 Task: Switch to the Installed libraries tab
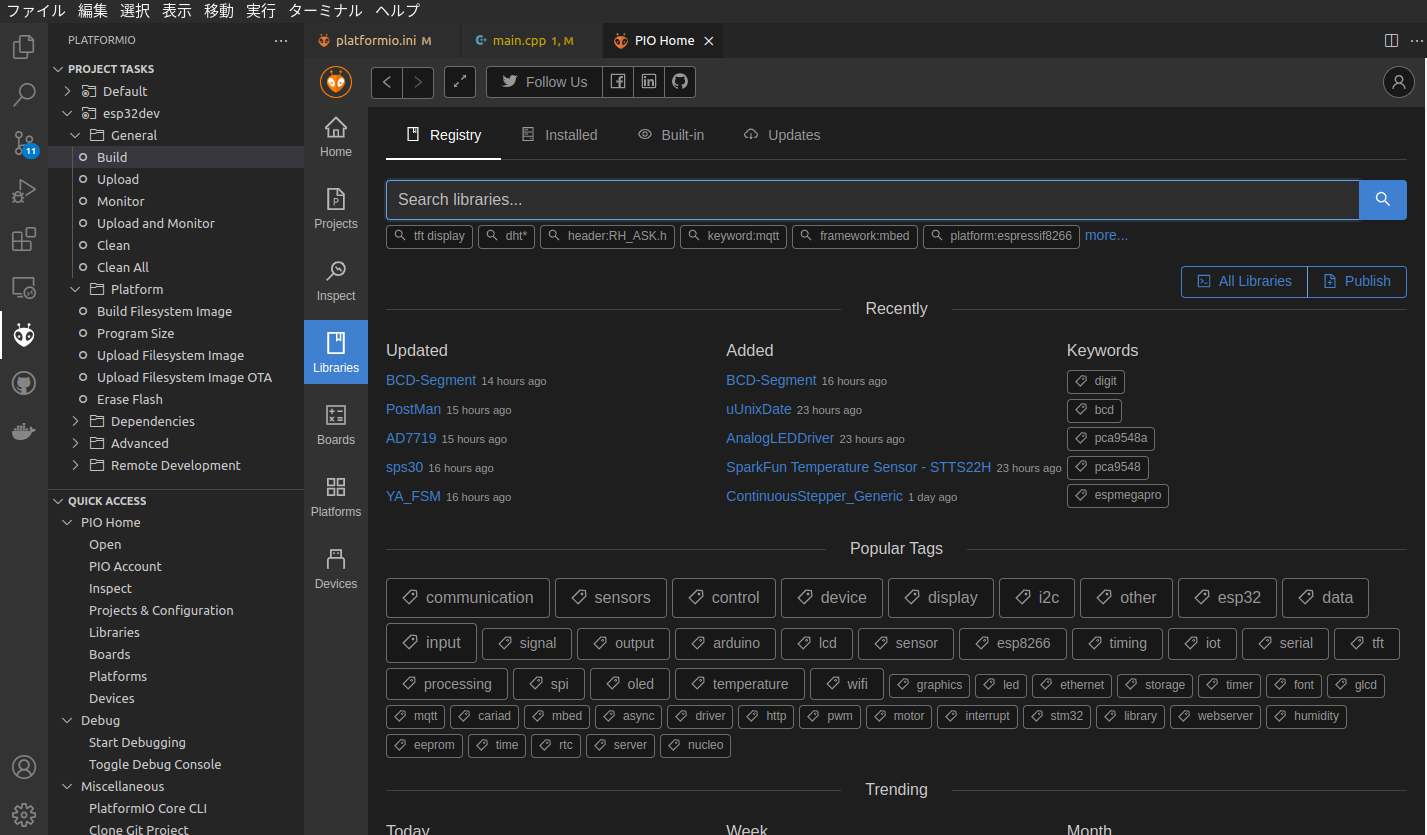point(560,135)
